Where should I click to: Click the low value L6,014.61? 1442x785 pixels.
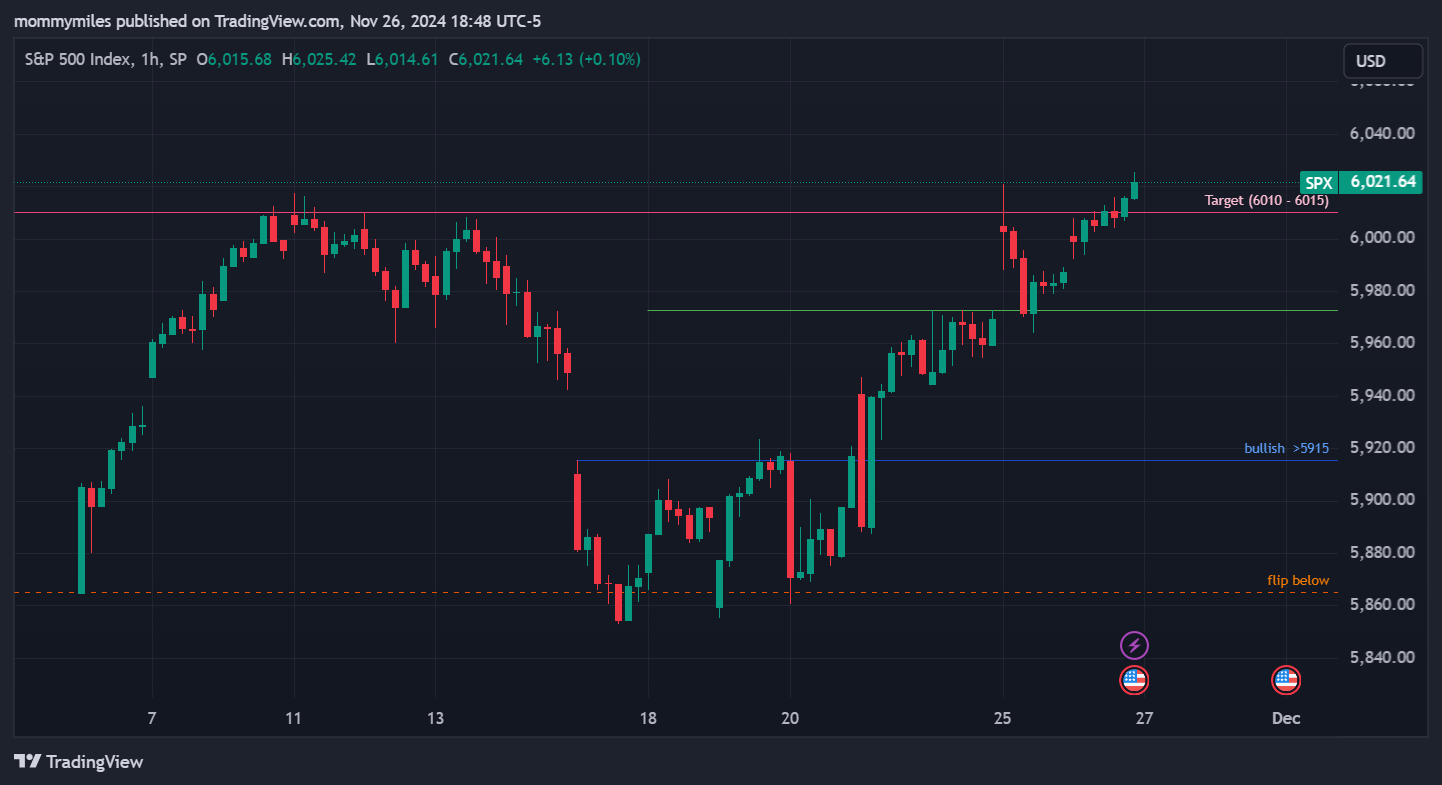[x=402, y=59]
